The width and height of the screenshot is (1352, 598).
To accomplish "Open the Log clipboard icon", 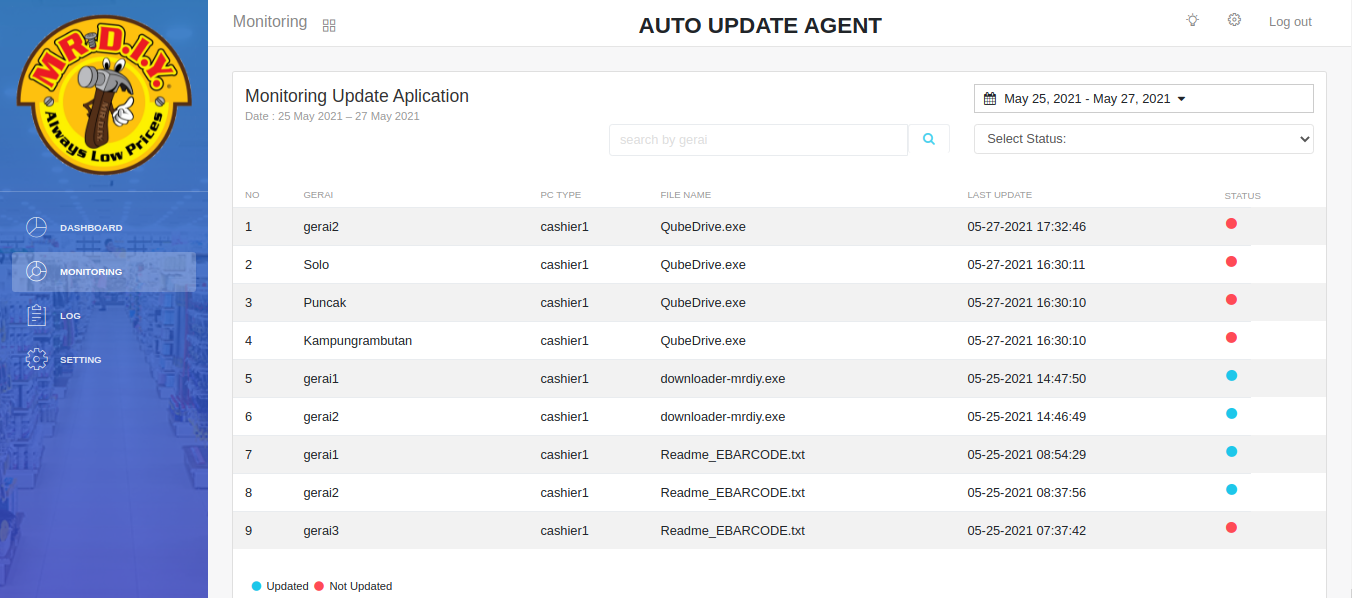I will point(37,316).
